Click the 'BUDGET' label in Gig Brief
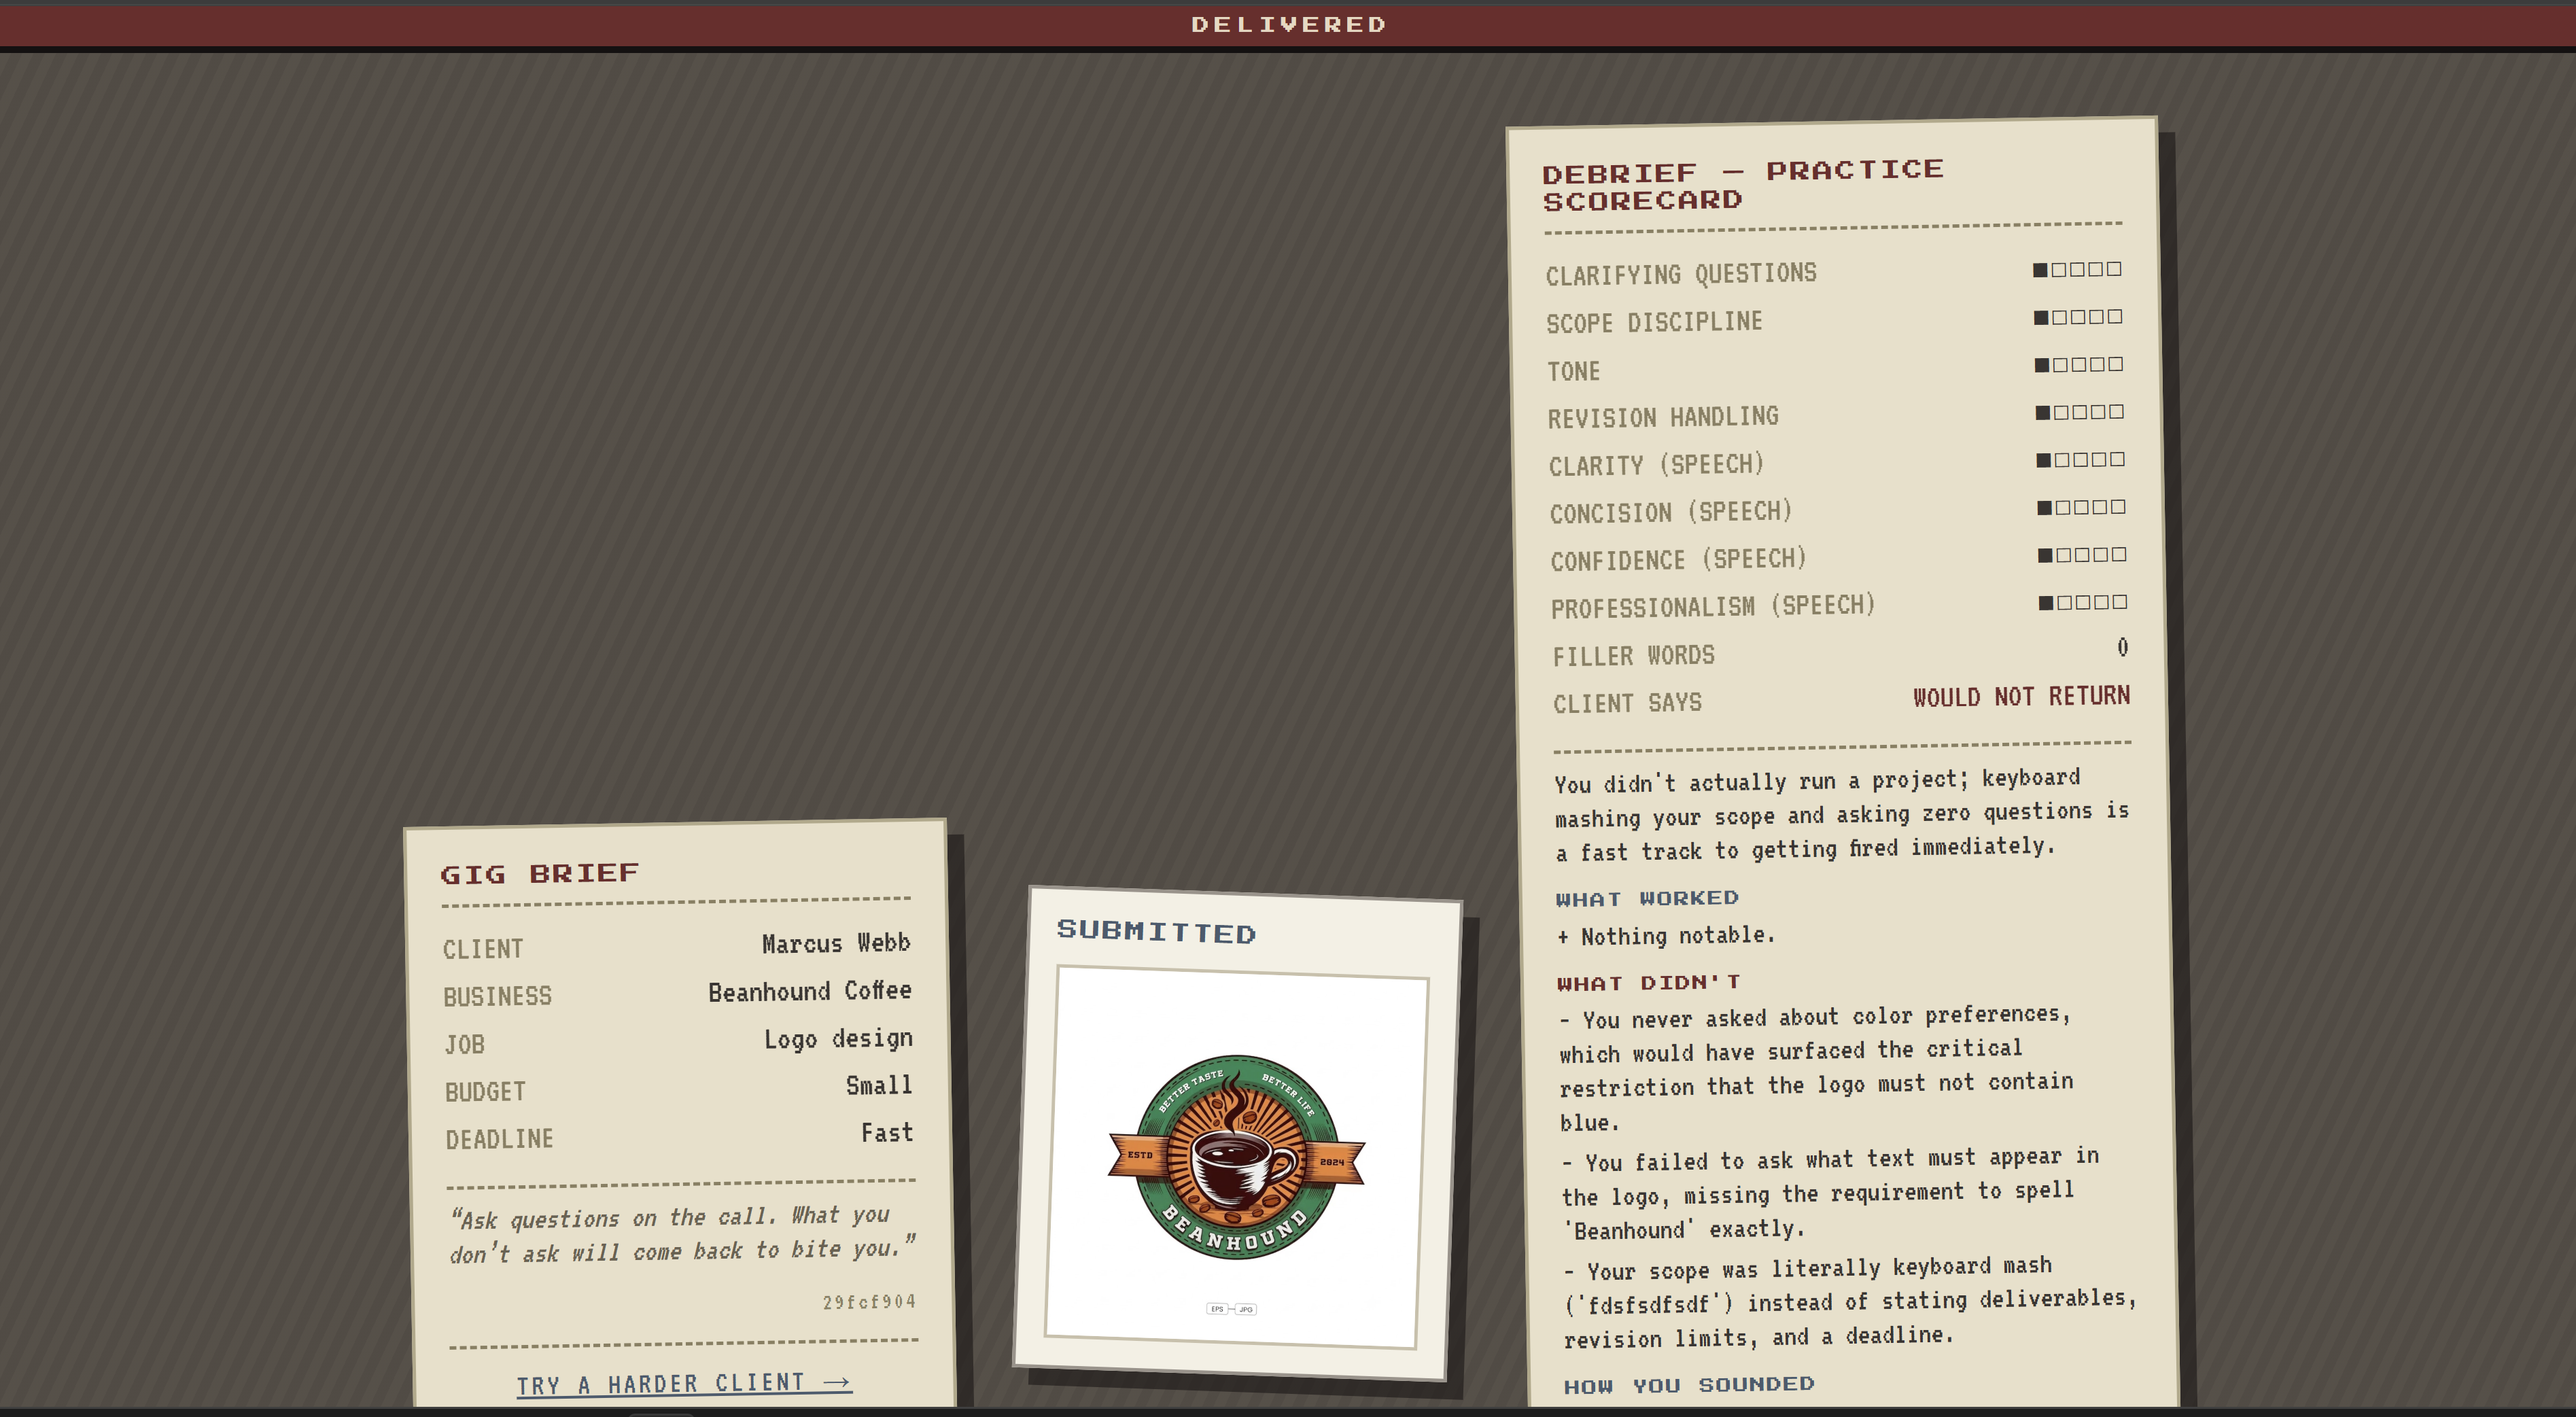 (485, 1092)
